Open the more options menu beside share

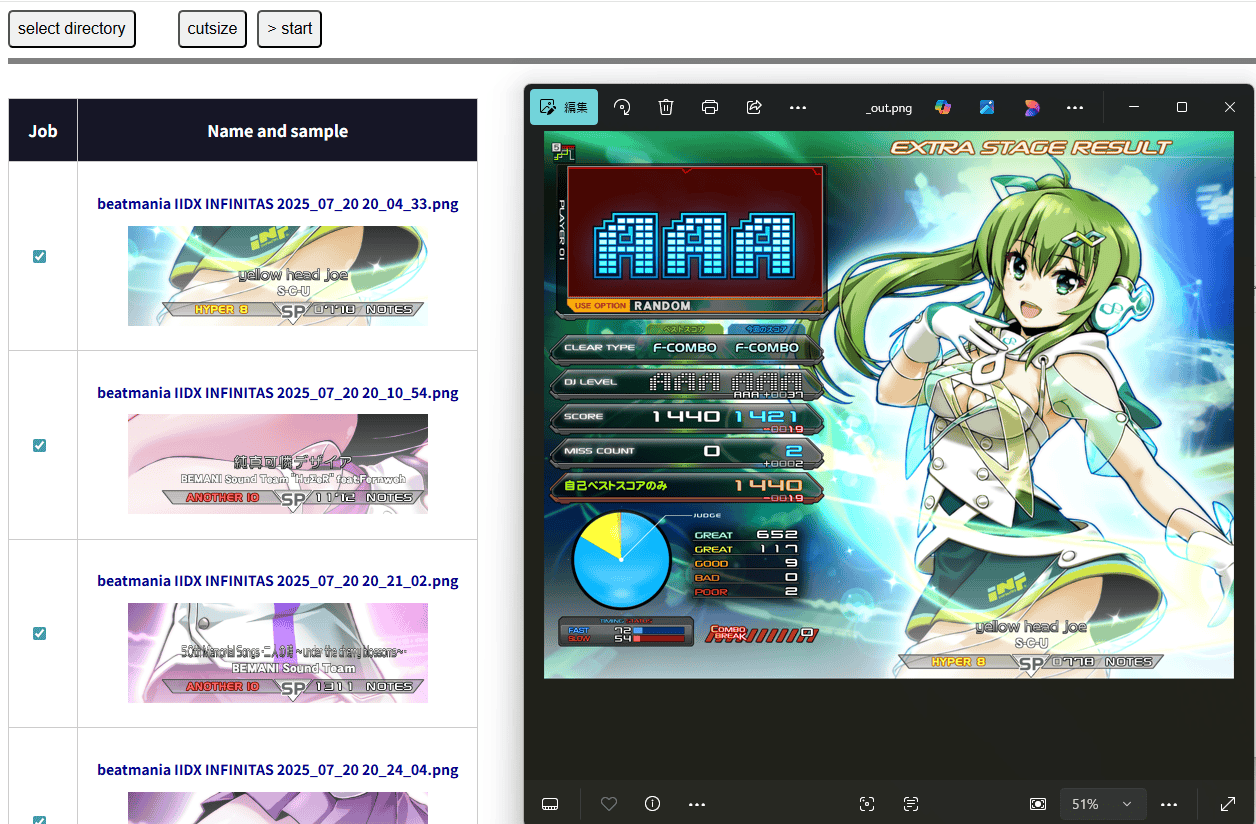click(798, 107)
